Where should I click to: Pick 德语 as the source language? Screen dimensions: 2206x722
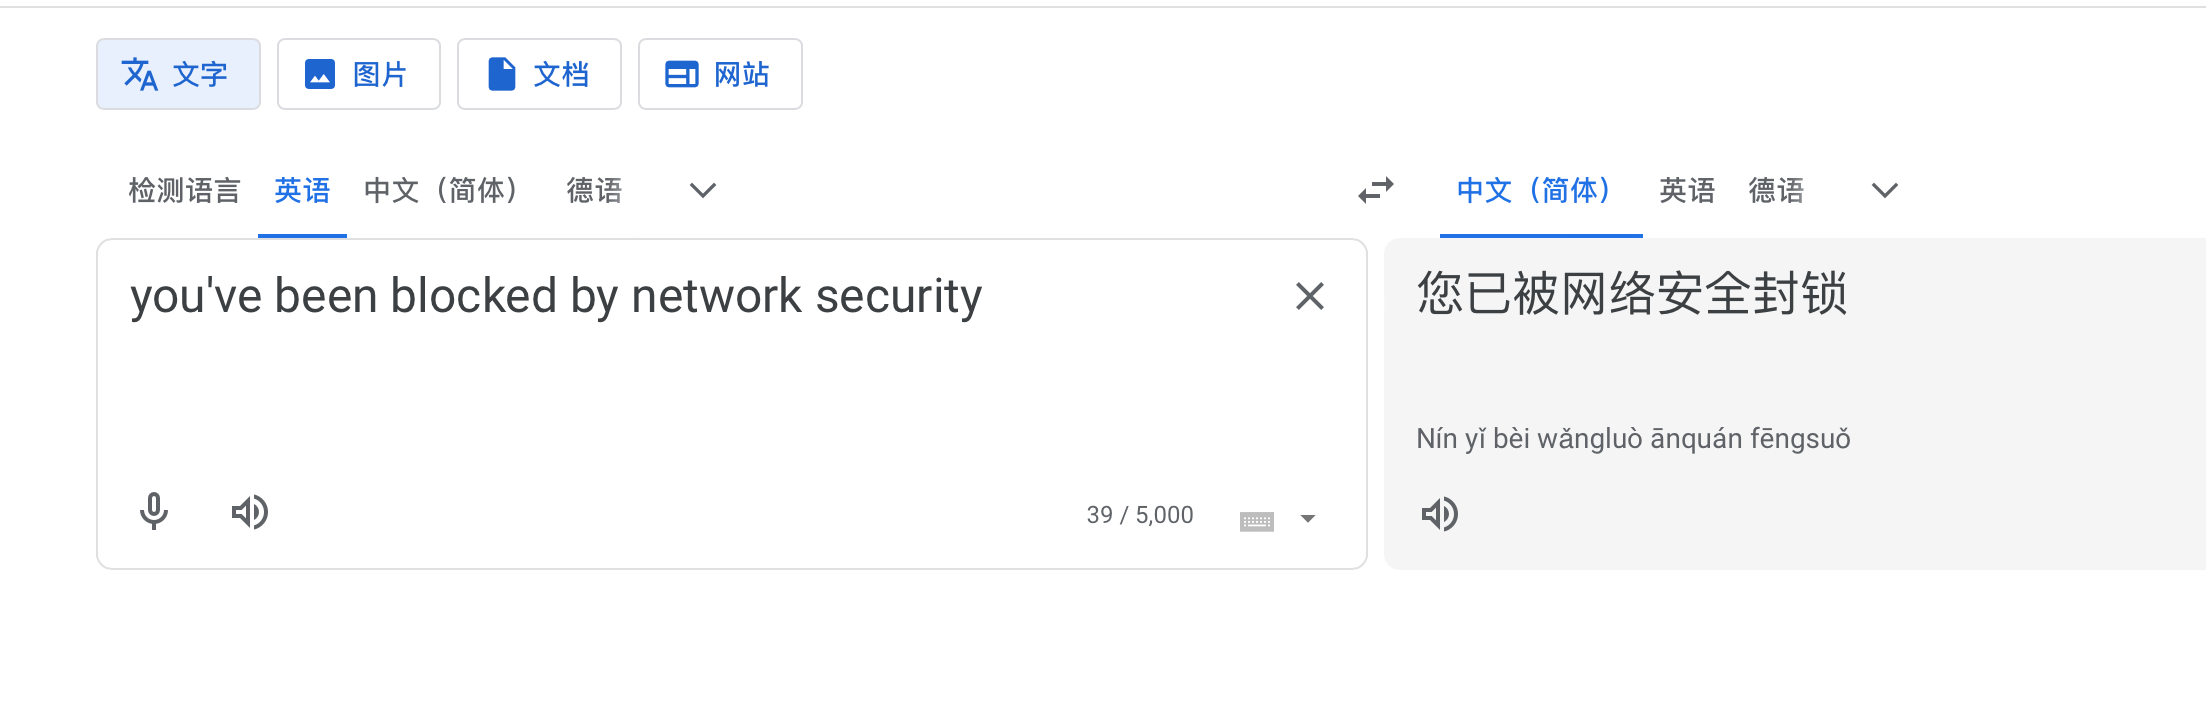594,190
